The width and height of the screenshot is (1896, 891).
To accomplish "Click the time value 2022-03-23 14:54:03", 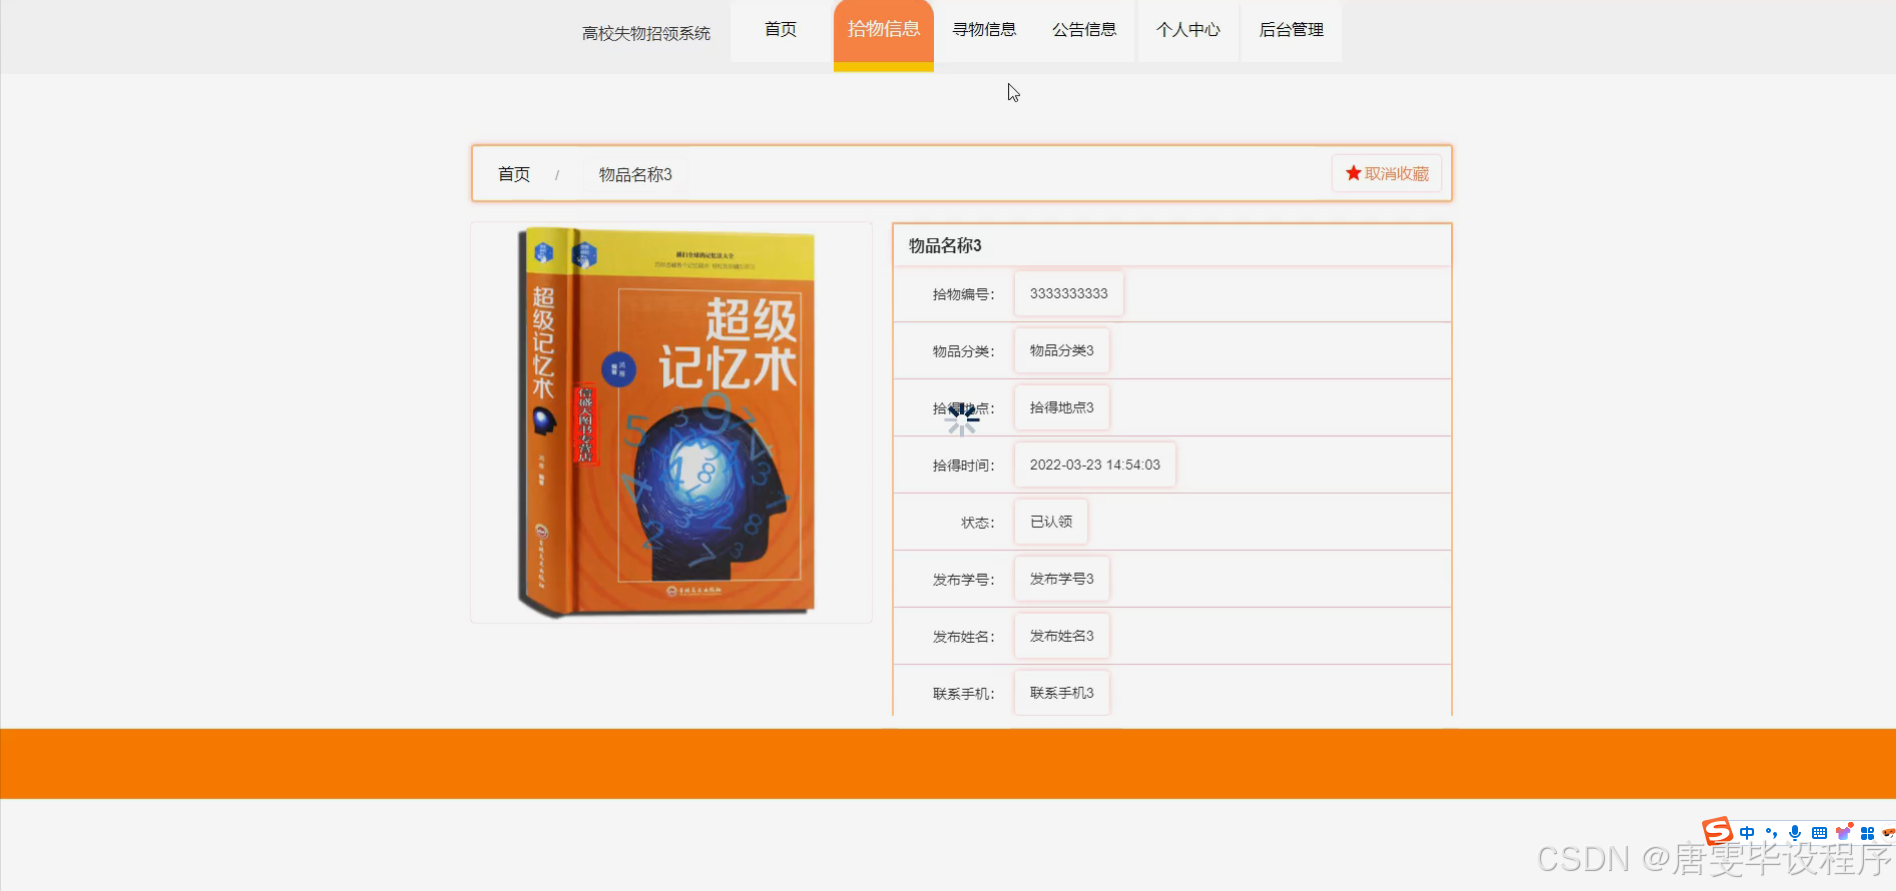I will pos(1095,465).
